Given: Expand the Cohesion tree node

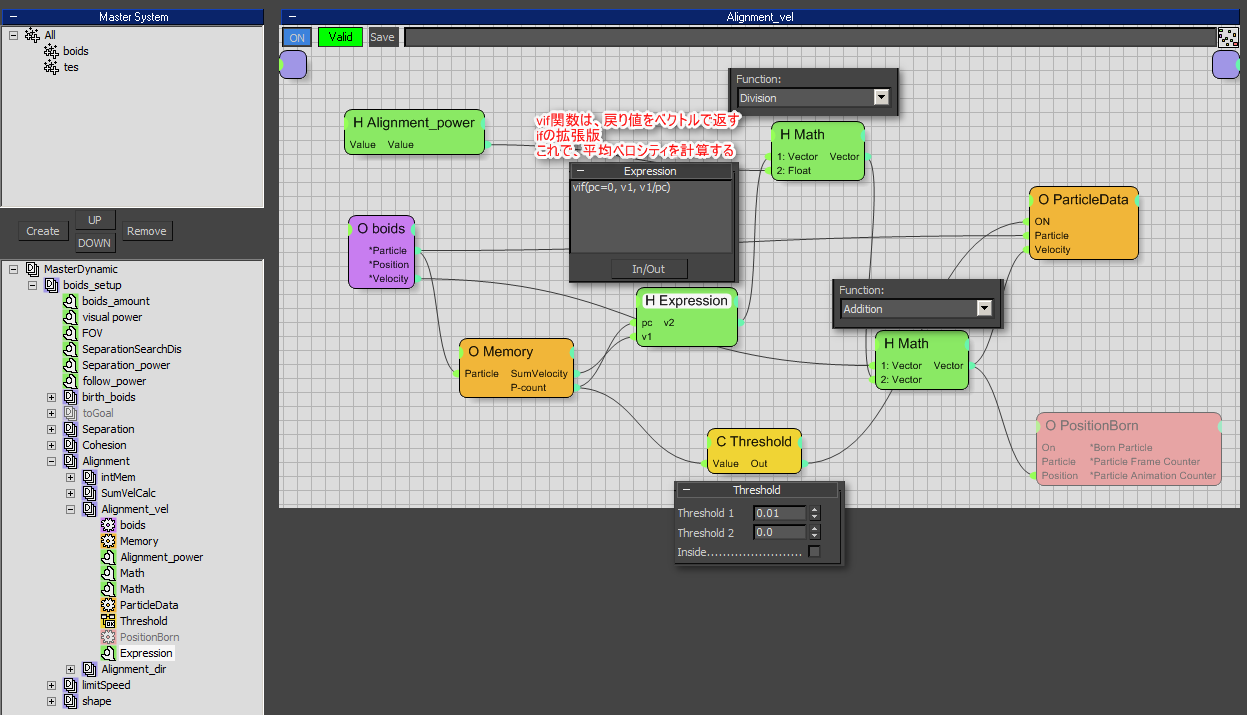Looking at the screenshot, I should coord(52,445).
